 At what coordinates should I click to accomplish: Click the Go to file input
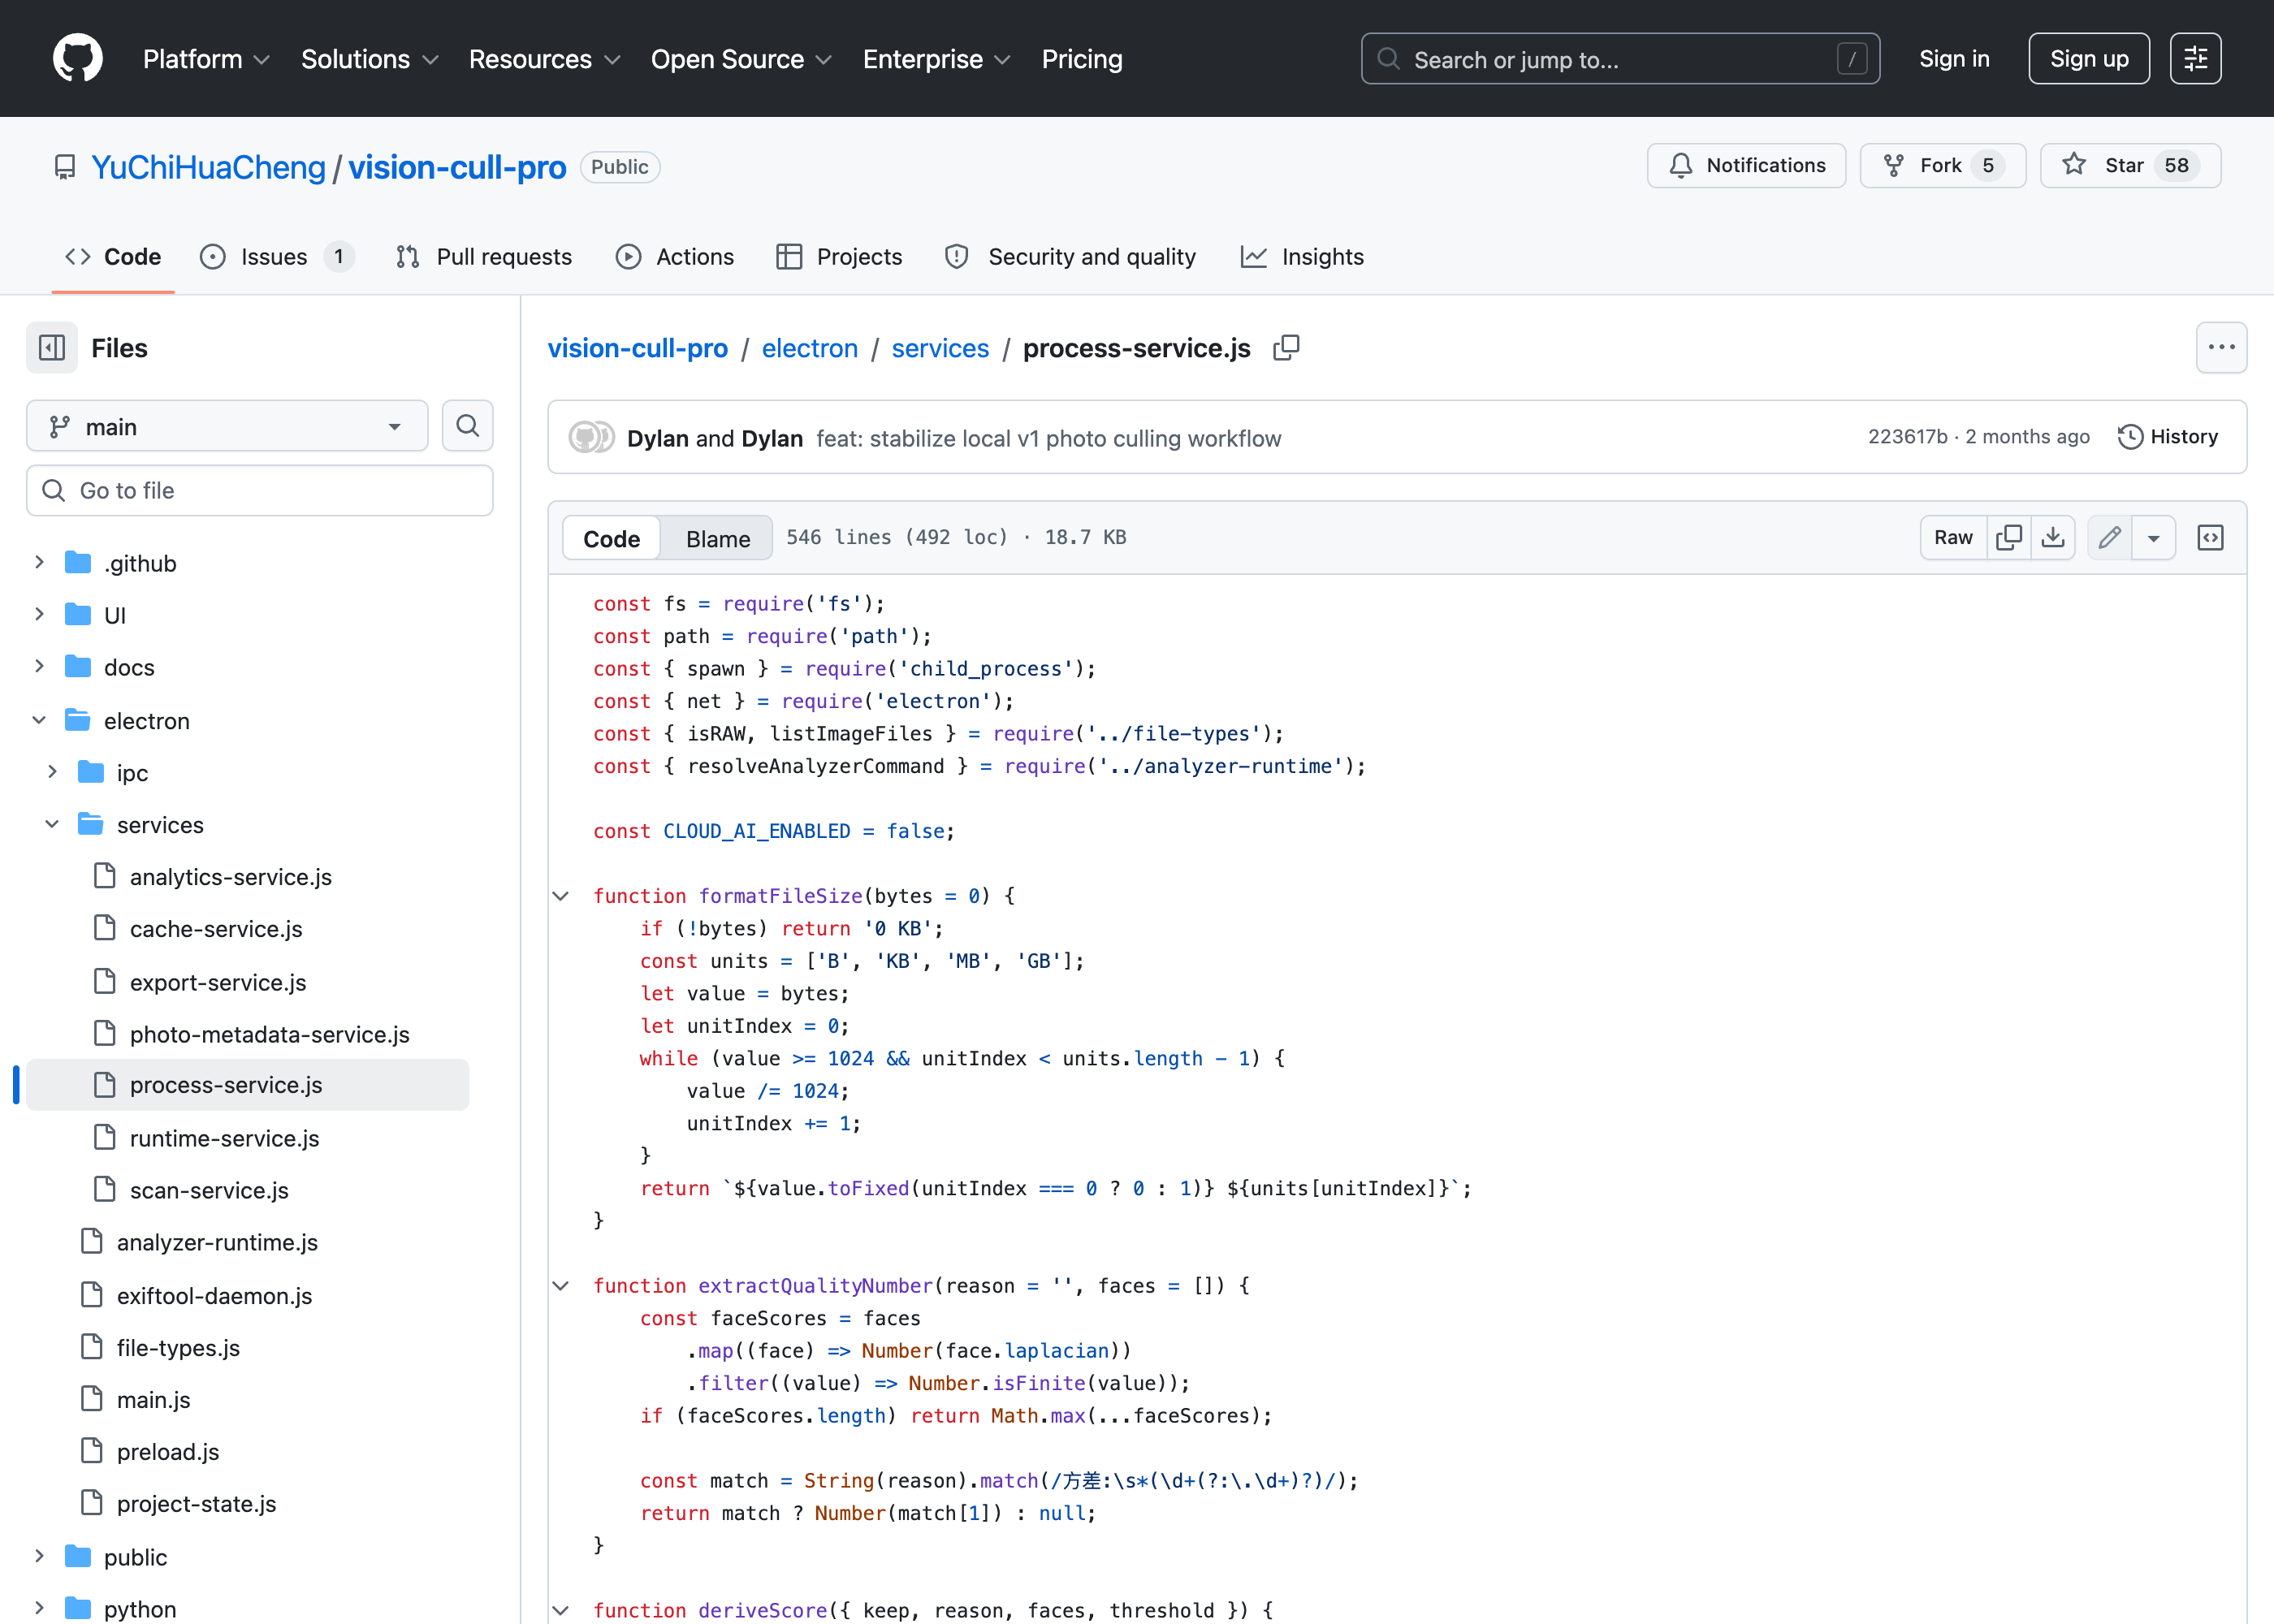(260, 490)
